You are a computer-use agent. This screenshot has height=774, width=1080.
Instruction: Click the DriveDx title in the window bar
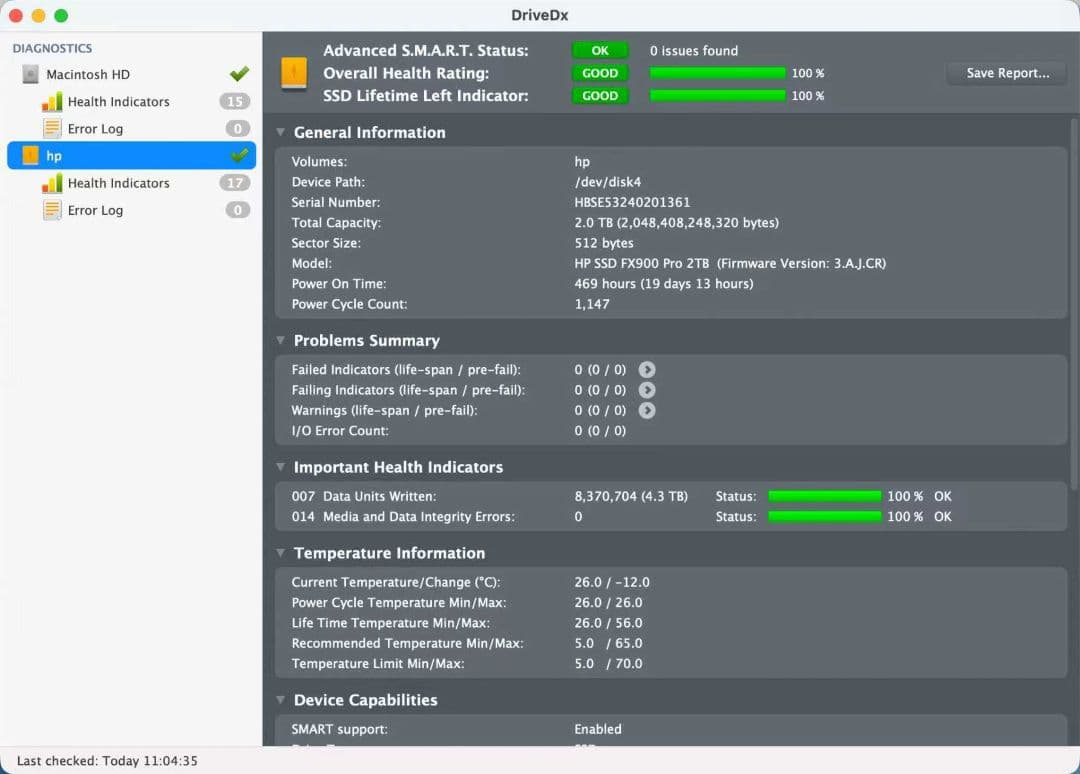(540, 15)
